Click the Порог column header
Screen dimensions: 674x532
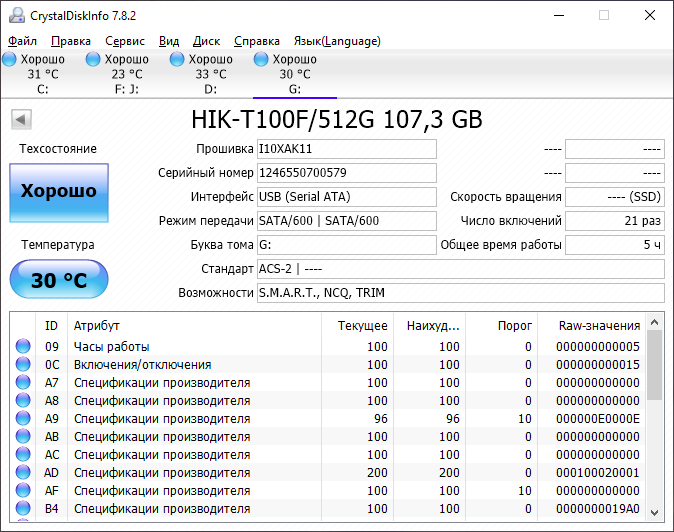(x=502, y=326)
